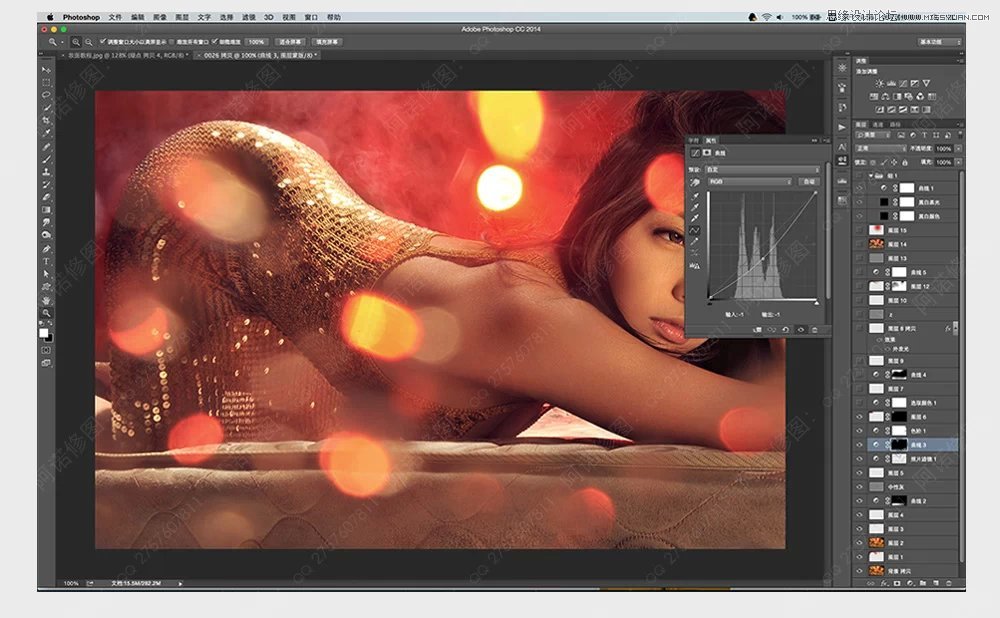1000x618 pixels.
Task: Click the 100% zoom button in options bar
Action: click(x=256, y=42)
